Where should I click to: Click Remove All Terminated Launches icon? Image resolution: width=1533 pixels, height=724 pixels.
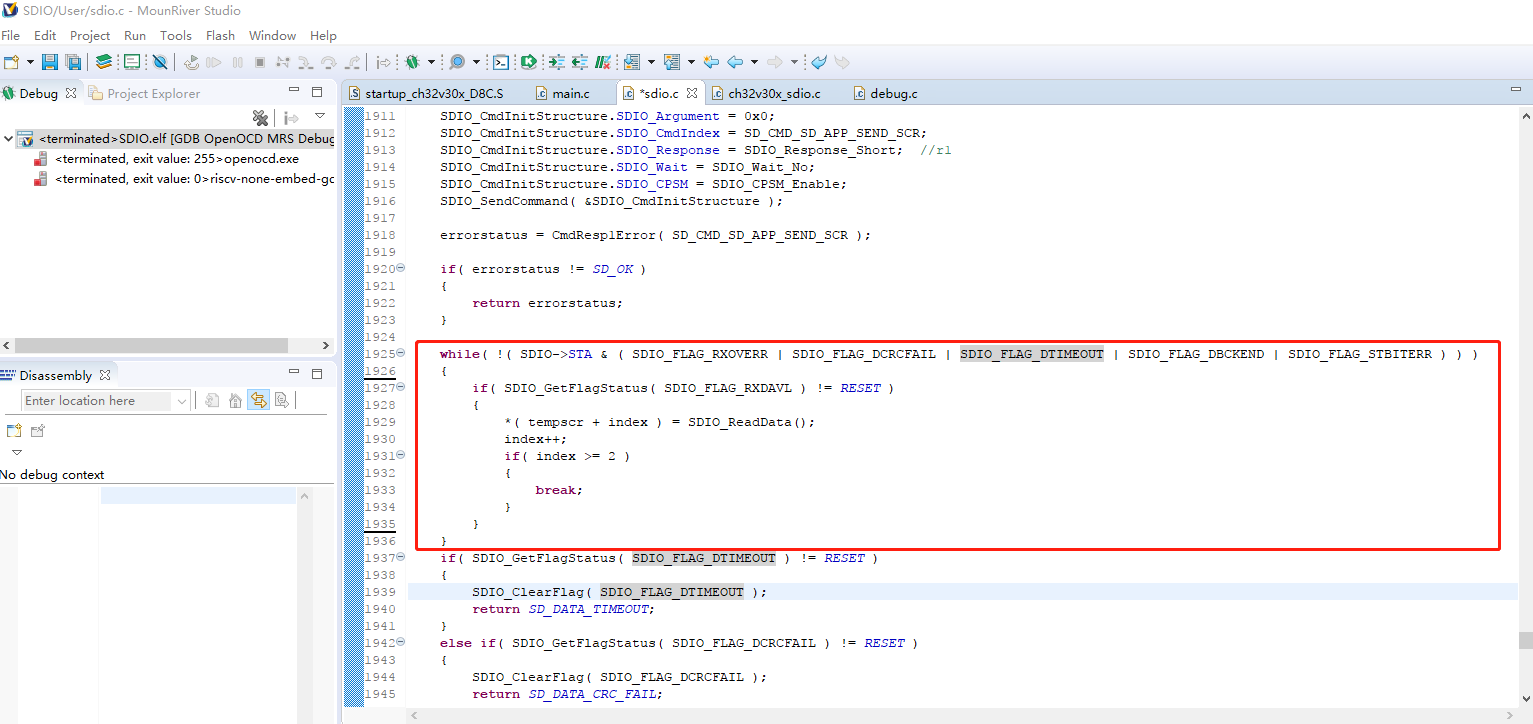click(x=260, y=118)
